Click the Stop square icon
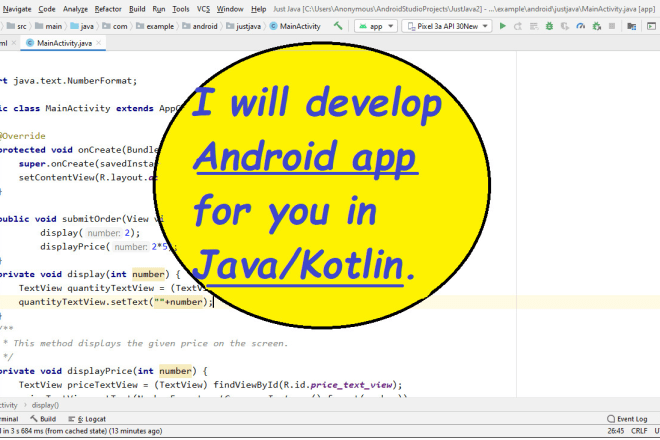The width and height of the screenshot is (660, 440). [x=612, y=26]
